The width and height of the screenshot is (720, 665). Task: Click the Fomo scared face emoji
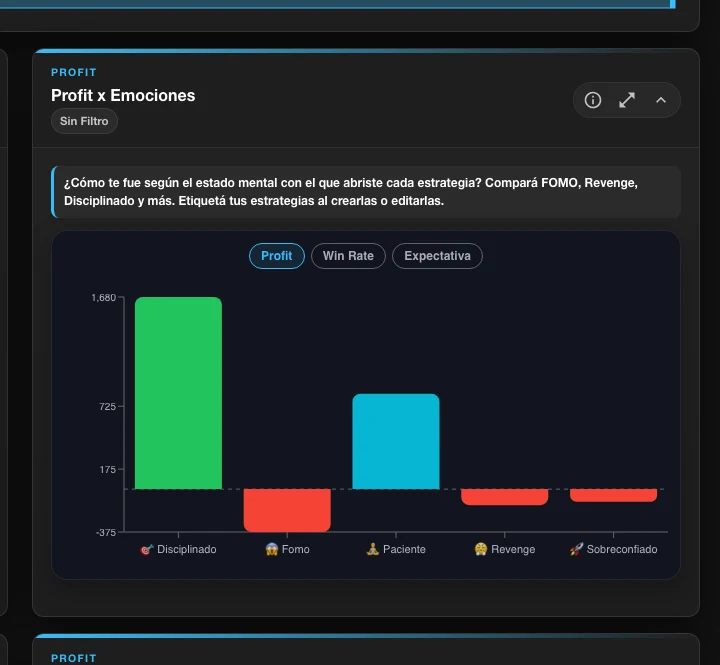click(x=272, y=549)
